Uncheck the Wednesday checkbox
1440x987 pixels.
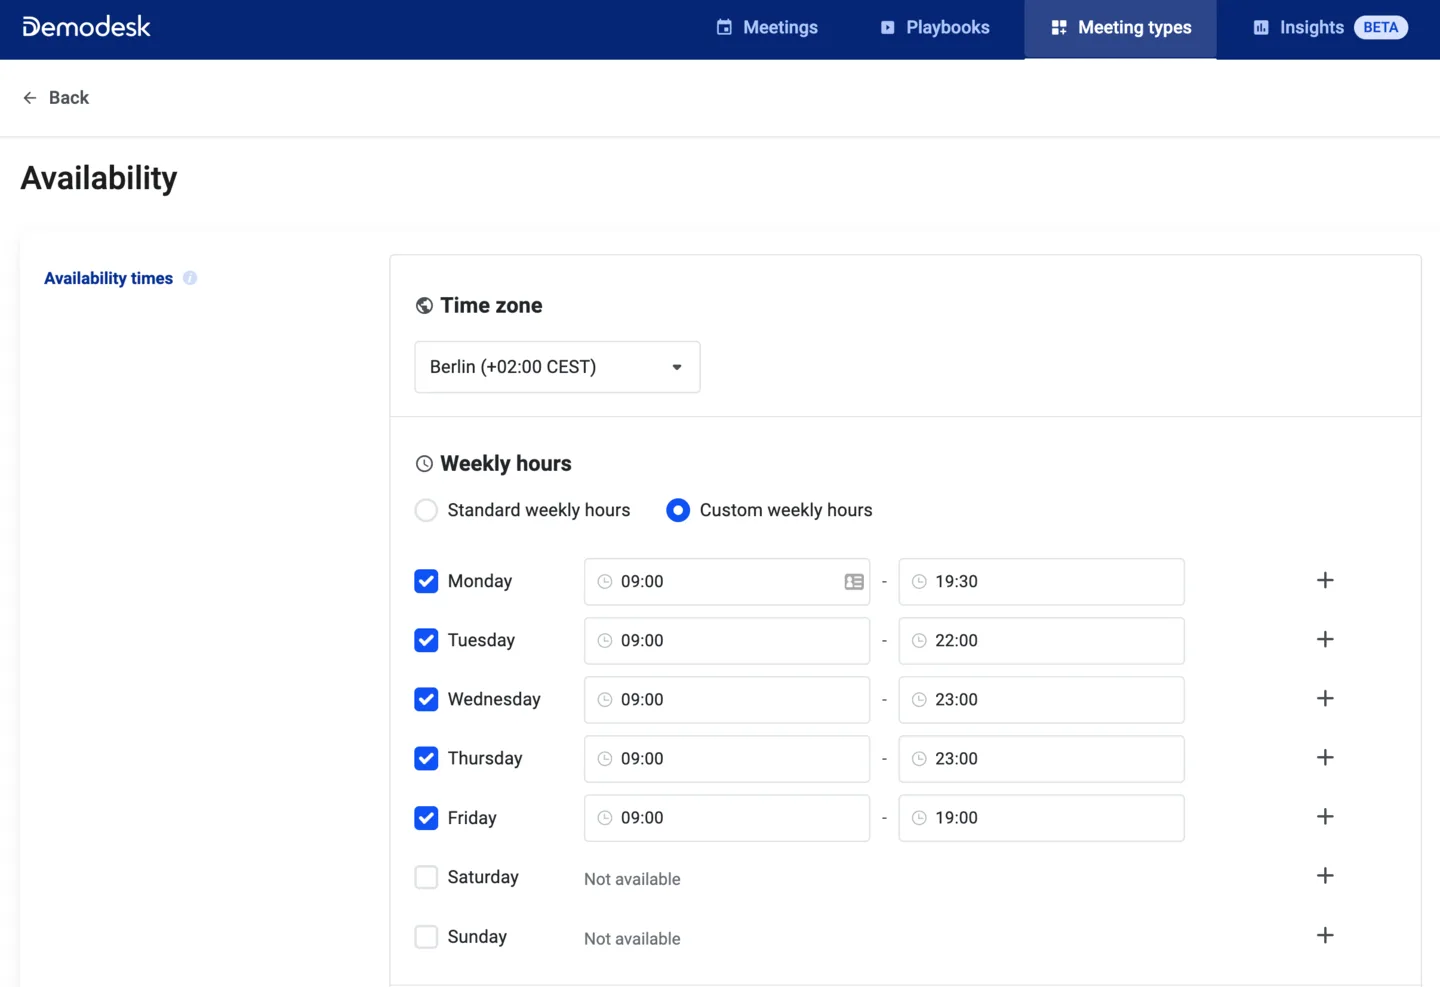point(426,700)
